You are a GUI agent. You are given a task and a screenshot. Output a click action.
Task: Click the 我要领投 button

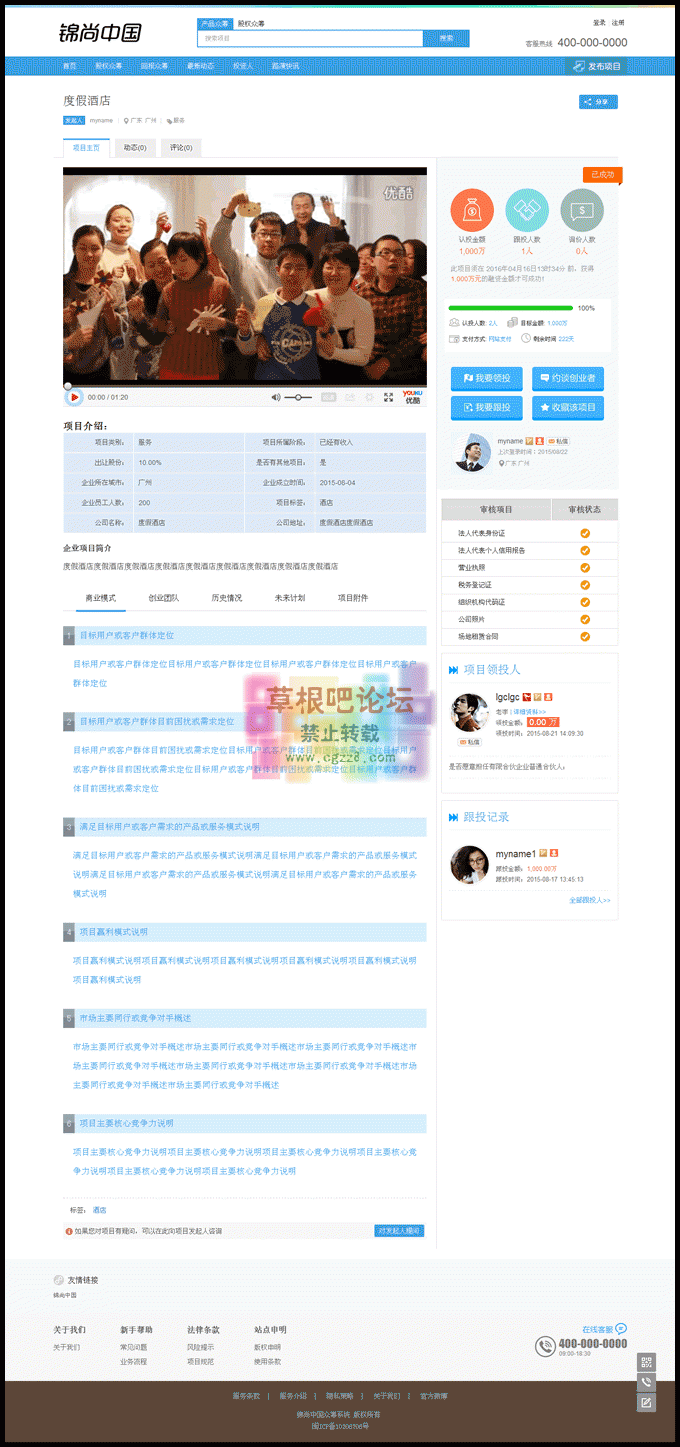[487, 378]
